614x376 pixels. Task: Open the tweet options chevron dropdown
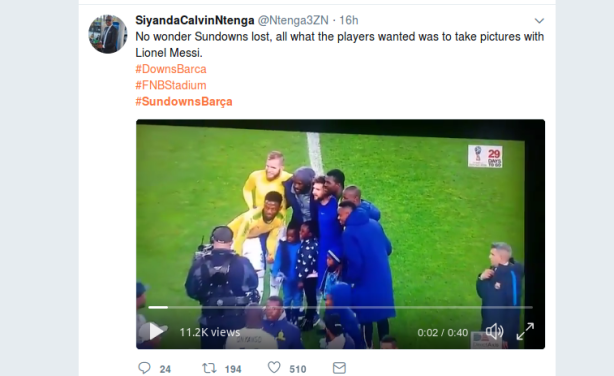coord(539,21)
